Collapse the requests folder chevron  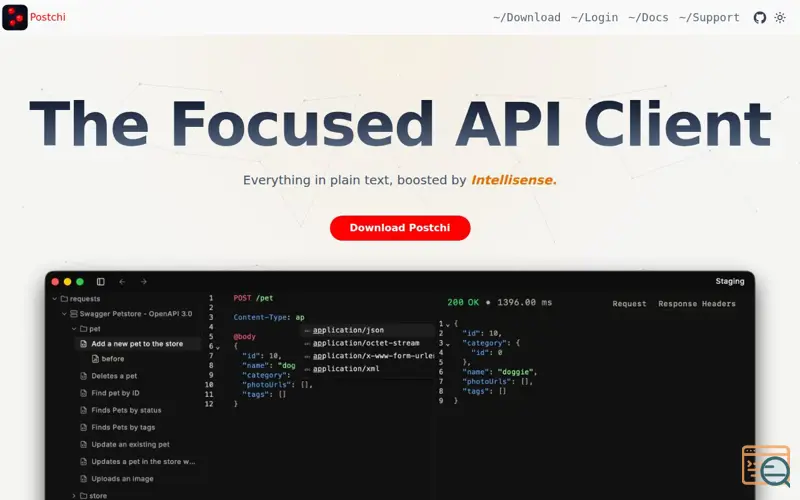(x=55, y=298)
